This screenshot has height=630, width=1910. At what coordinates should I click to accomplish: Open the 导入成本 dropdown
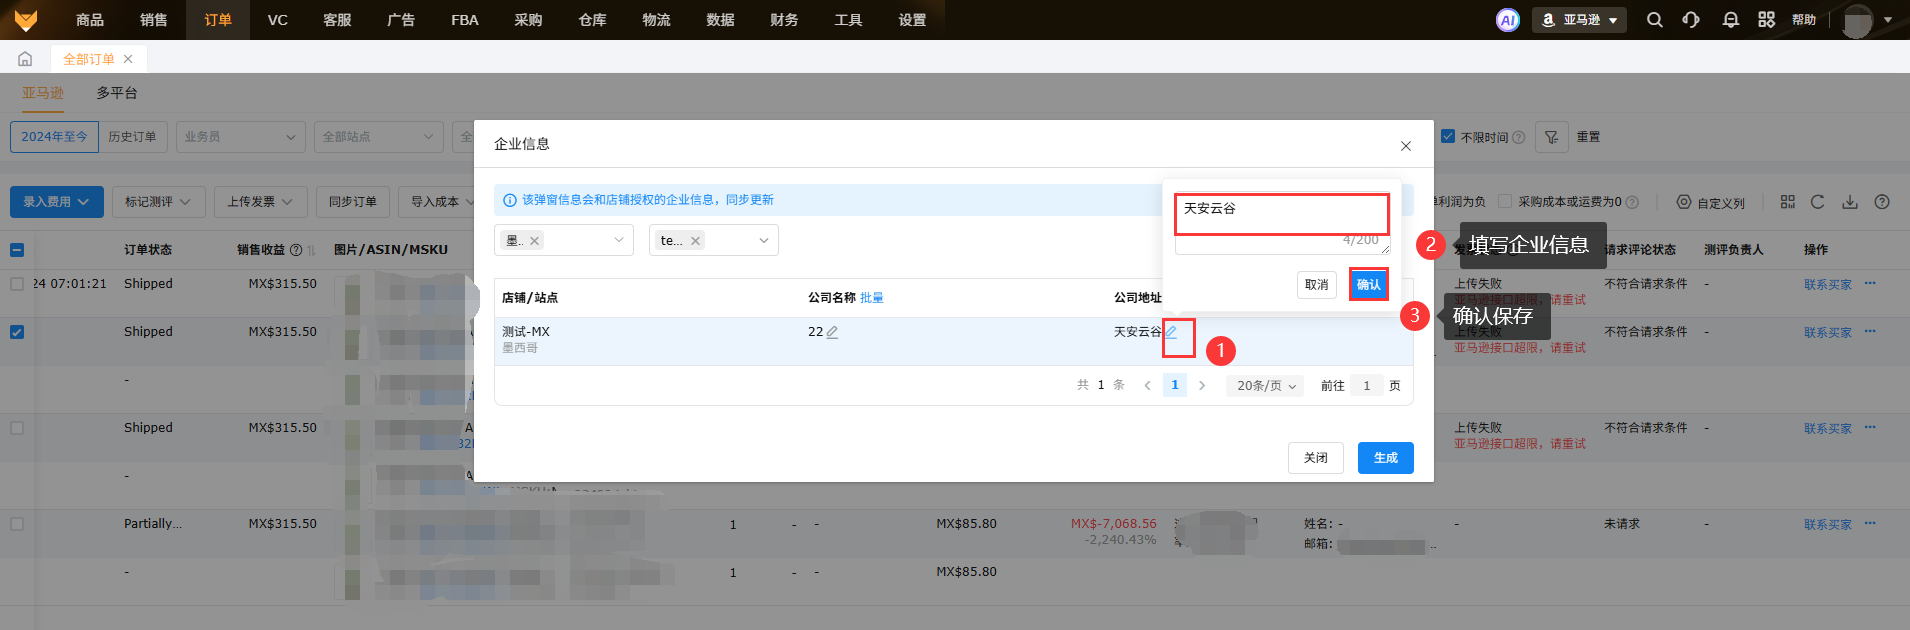pyautogui.click(x=436, y=202)
